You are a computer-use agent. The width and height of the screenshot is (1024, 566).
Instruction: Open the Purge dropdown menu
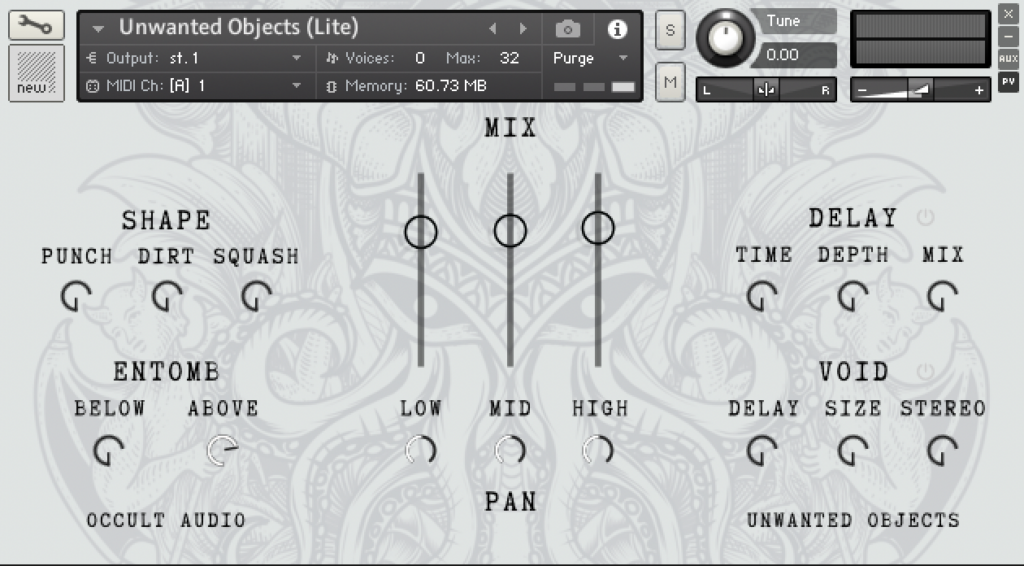coord(590,58)
